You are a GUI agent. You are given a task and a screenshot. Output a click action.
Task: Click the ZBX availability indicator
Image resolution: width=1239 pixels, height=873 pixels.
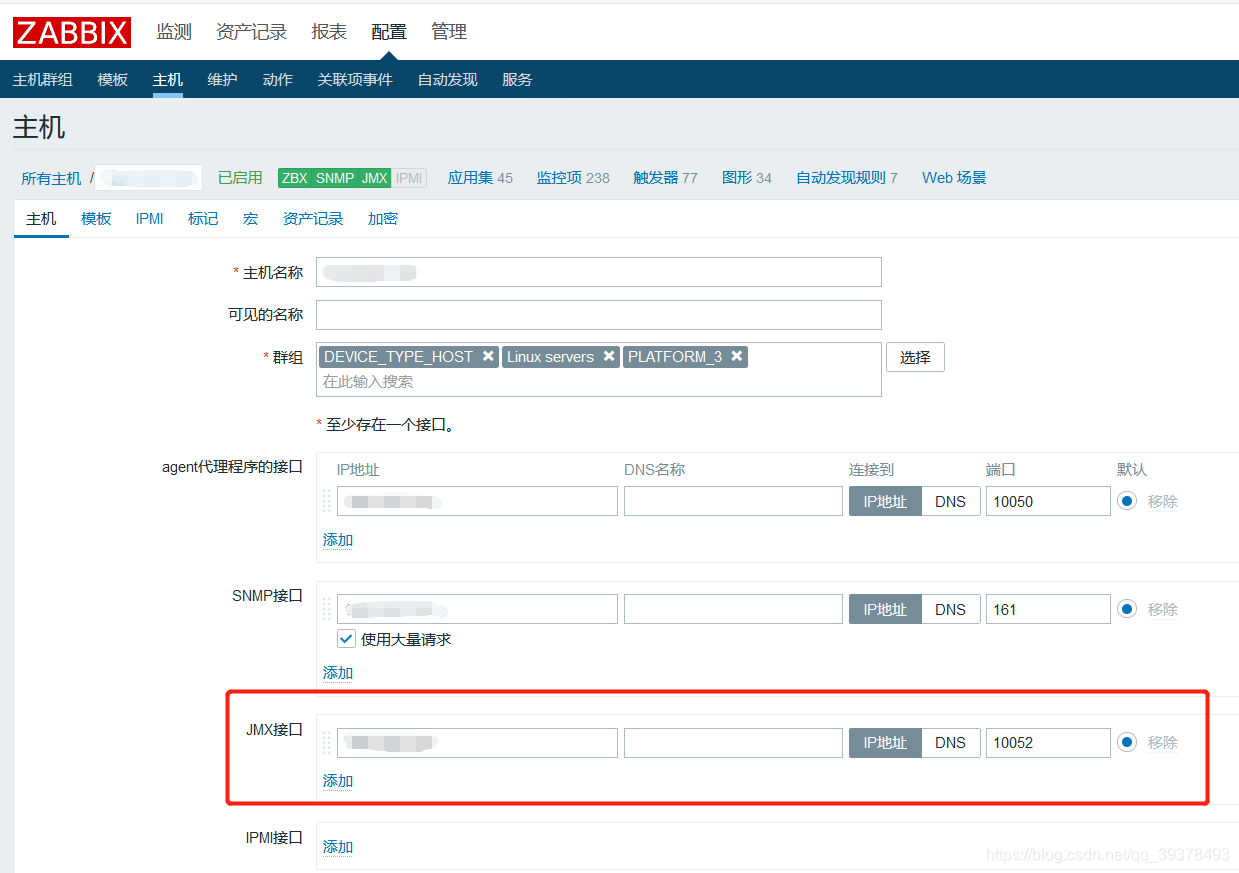(296, 177)
